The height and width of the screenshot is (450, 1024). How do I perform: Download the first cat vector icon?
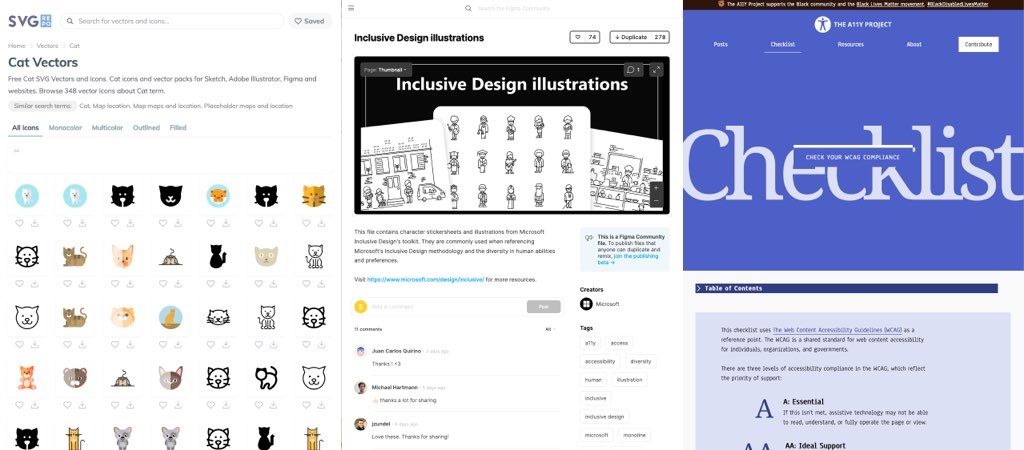click(34, 223)
